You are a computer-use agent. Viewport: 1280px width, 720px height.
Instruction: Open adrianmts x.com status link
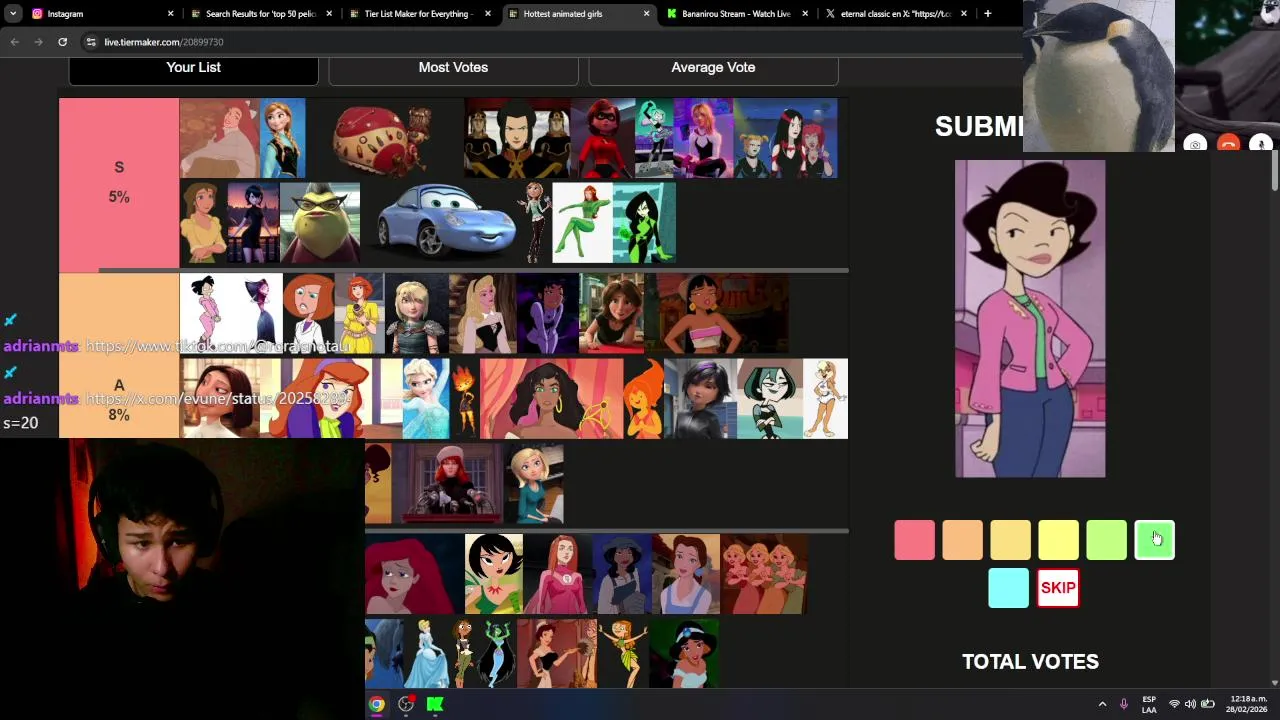[218, 399]
